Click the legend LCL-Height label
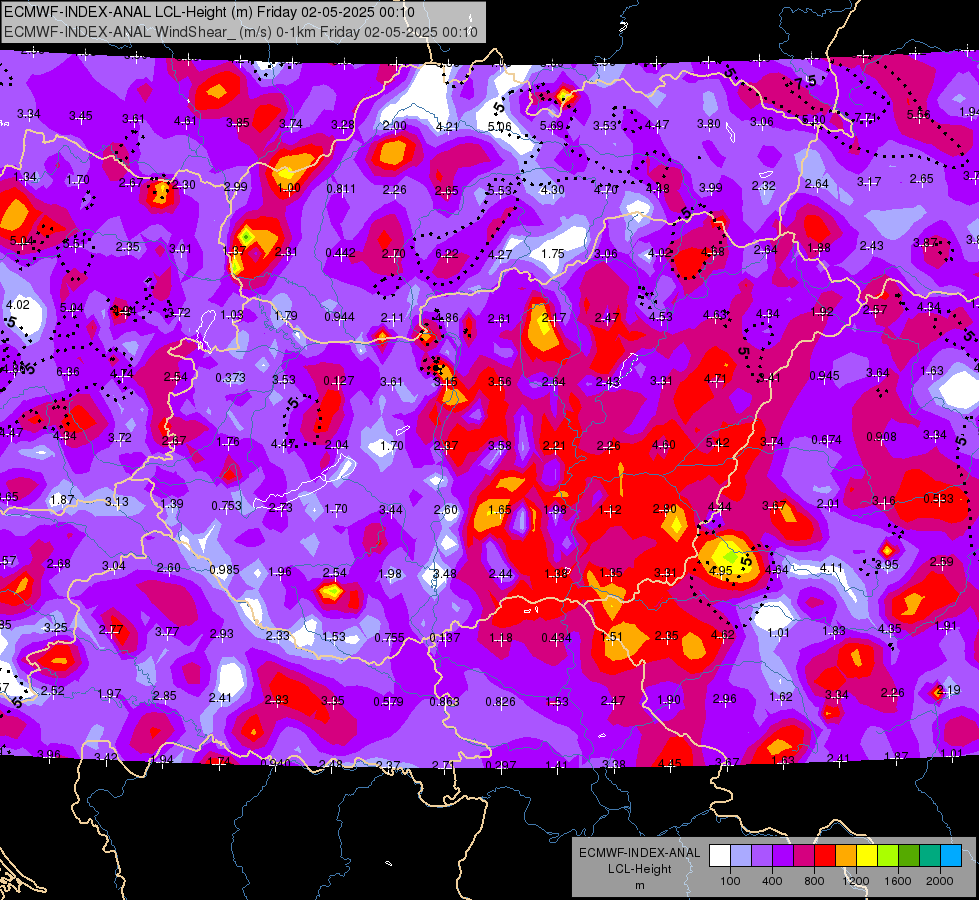 click(x=639, y=869)
